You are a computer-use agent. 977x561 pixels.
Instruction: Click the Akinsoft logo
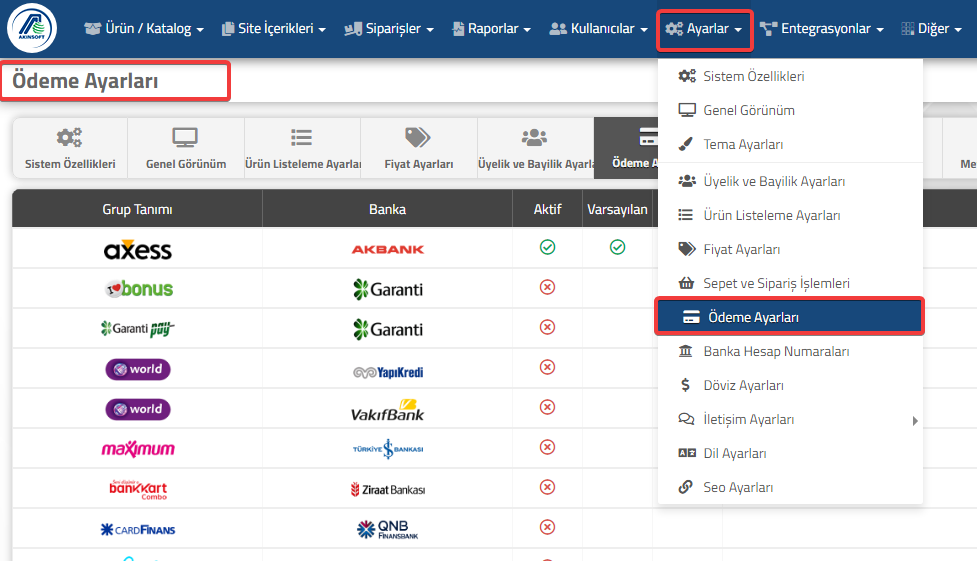(x=32, y=28)
